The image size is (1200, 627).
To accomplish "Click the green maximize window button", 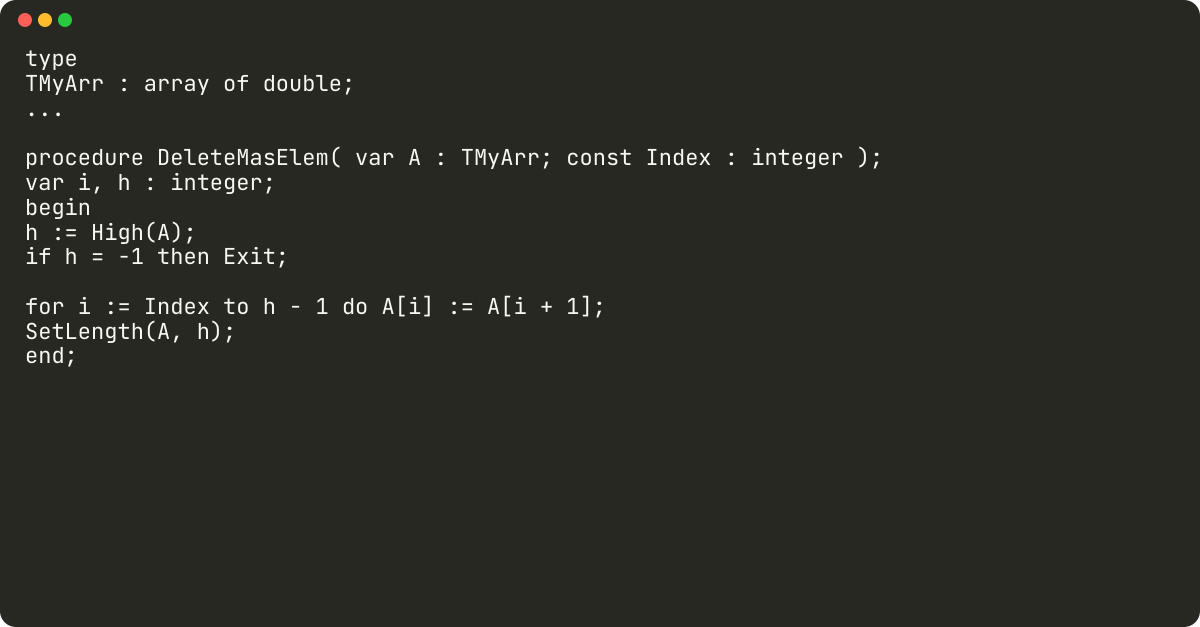I will tap(65, 20).
